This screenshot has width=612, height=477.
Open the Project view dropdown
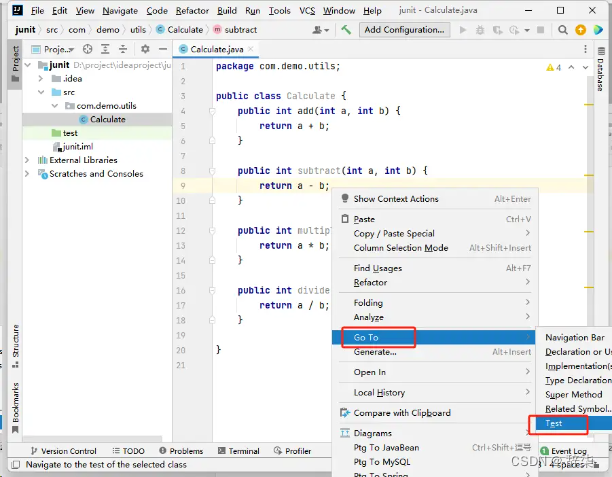pyautogui.click(x=53, y=49)
